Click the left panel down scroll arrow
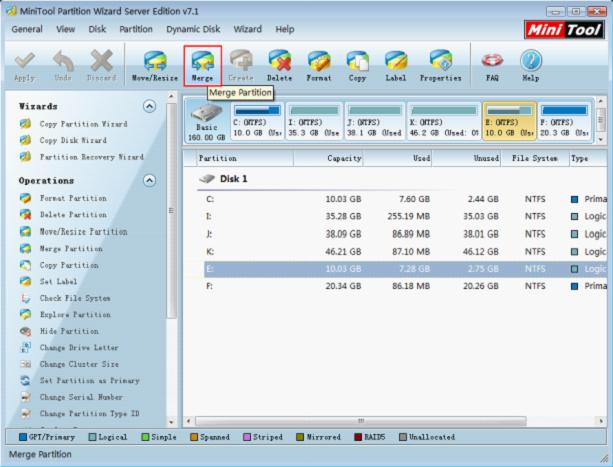Viewport: 613px width, 467px height. [171, 422]
